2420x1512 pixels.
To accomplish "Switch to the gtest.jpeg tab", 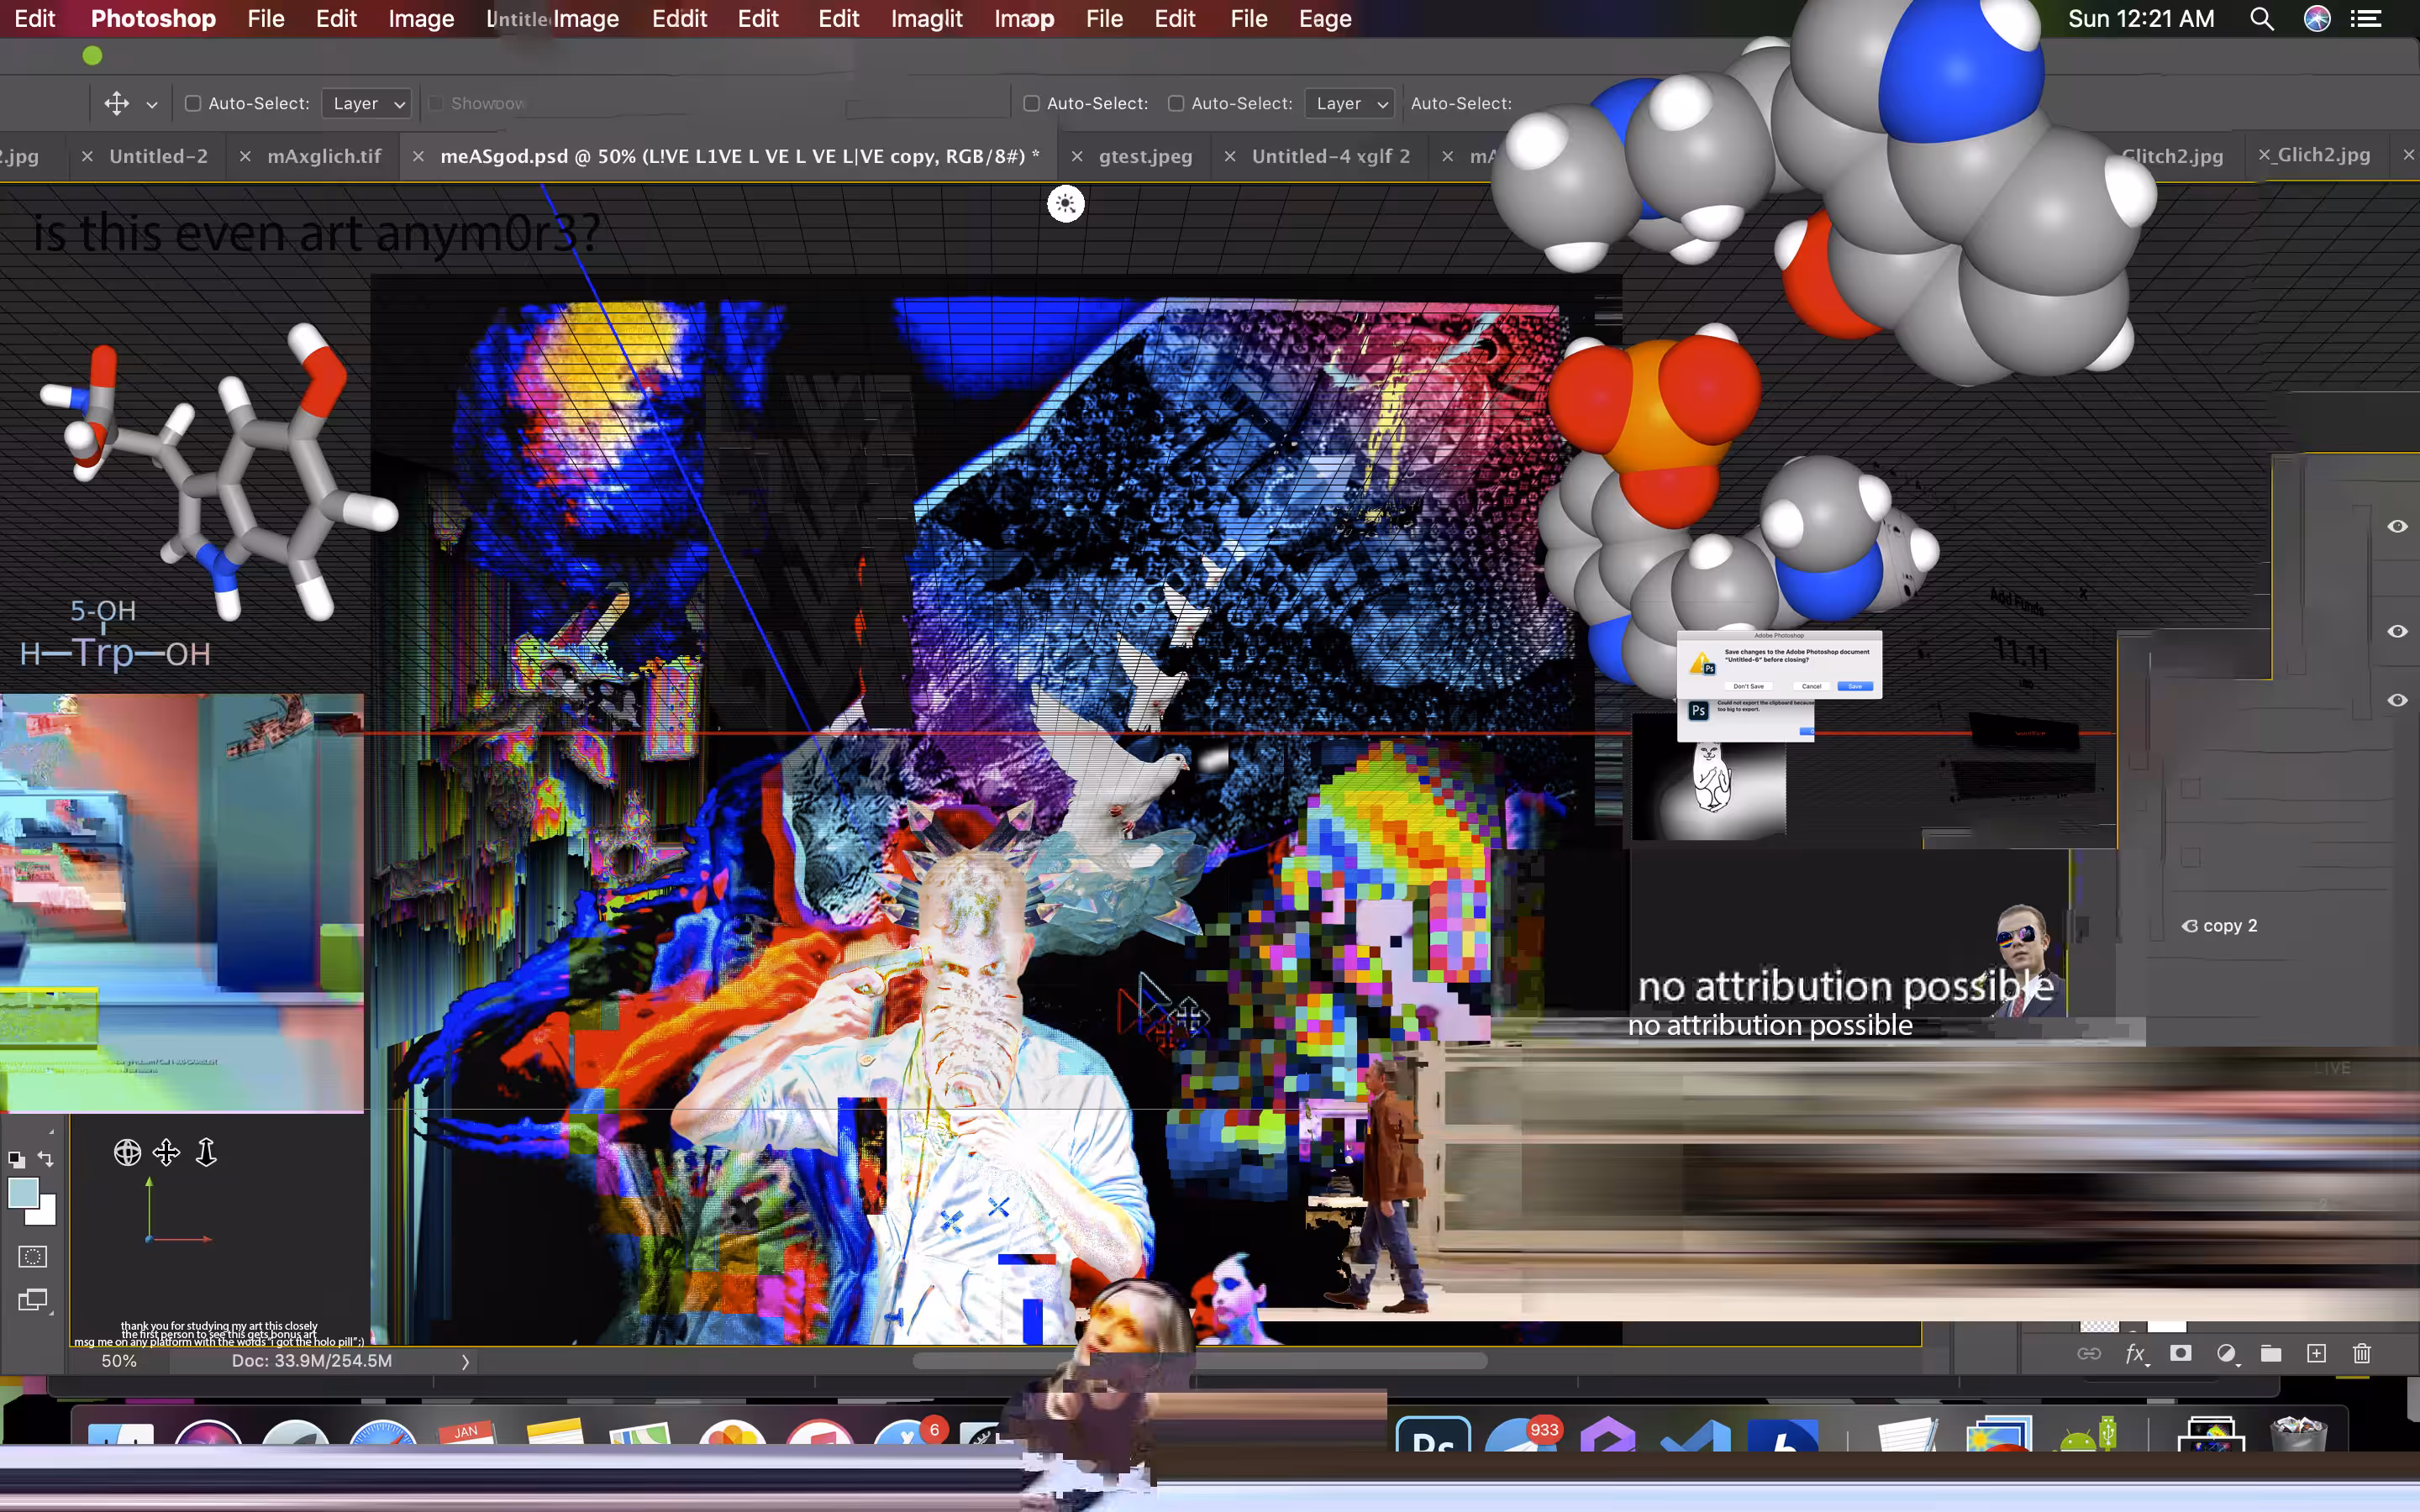I will point(1145,156).
